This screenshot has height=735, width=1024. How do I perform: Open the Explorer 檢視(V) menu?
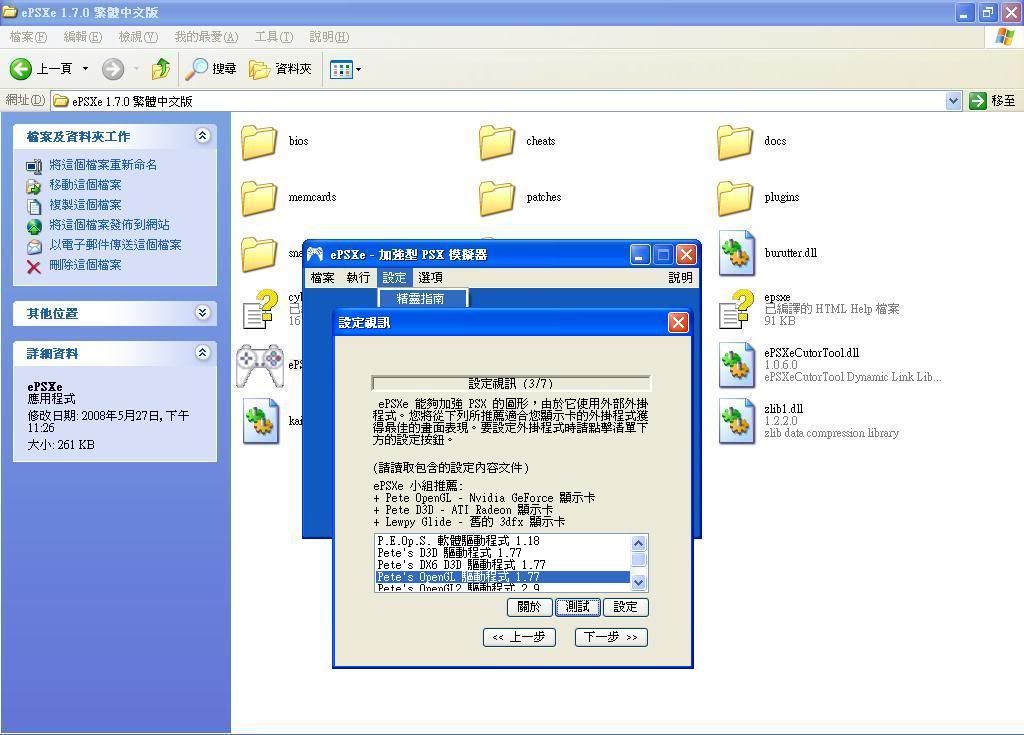[x=138, y=37]
